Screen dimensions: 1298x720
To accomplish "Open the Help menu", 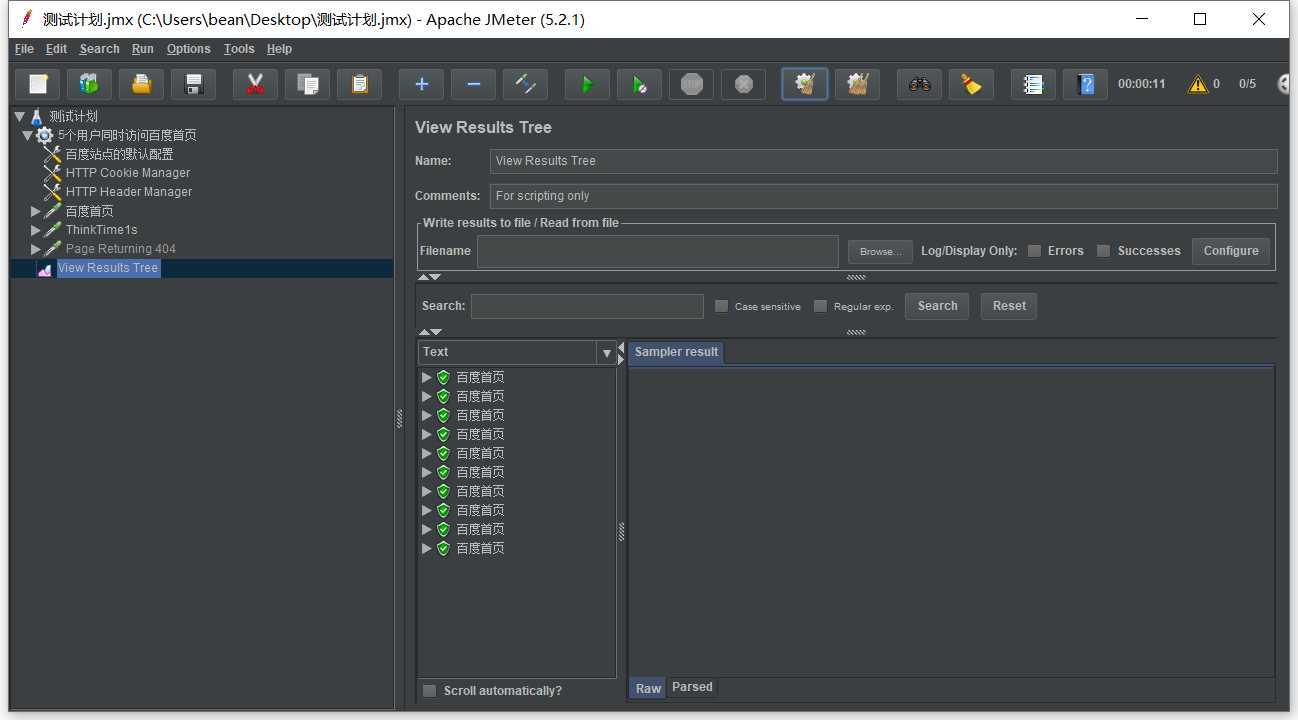I will pos(279,49).
